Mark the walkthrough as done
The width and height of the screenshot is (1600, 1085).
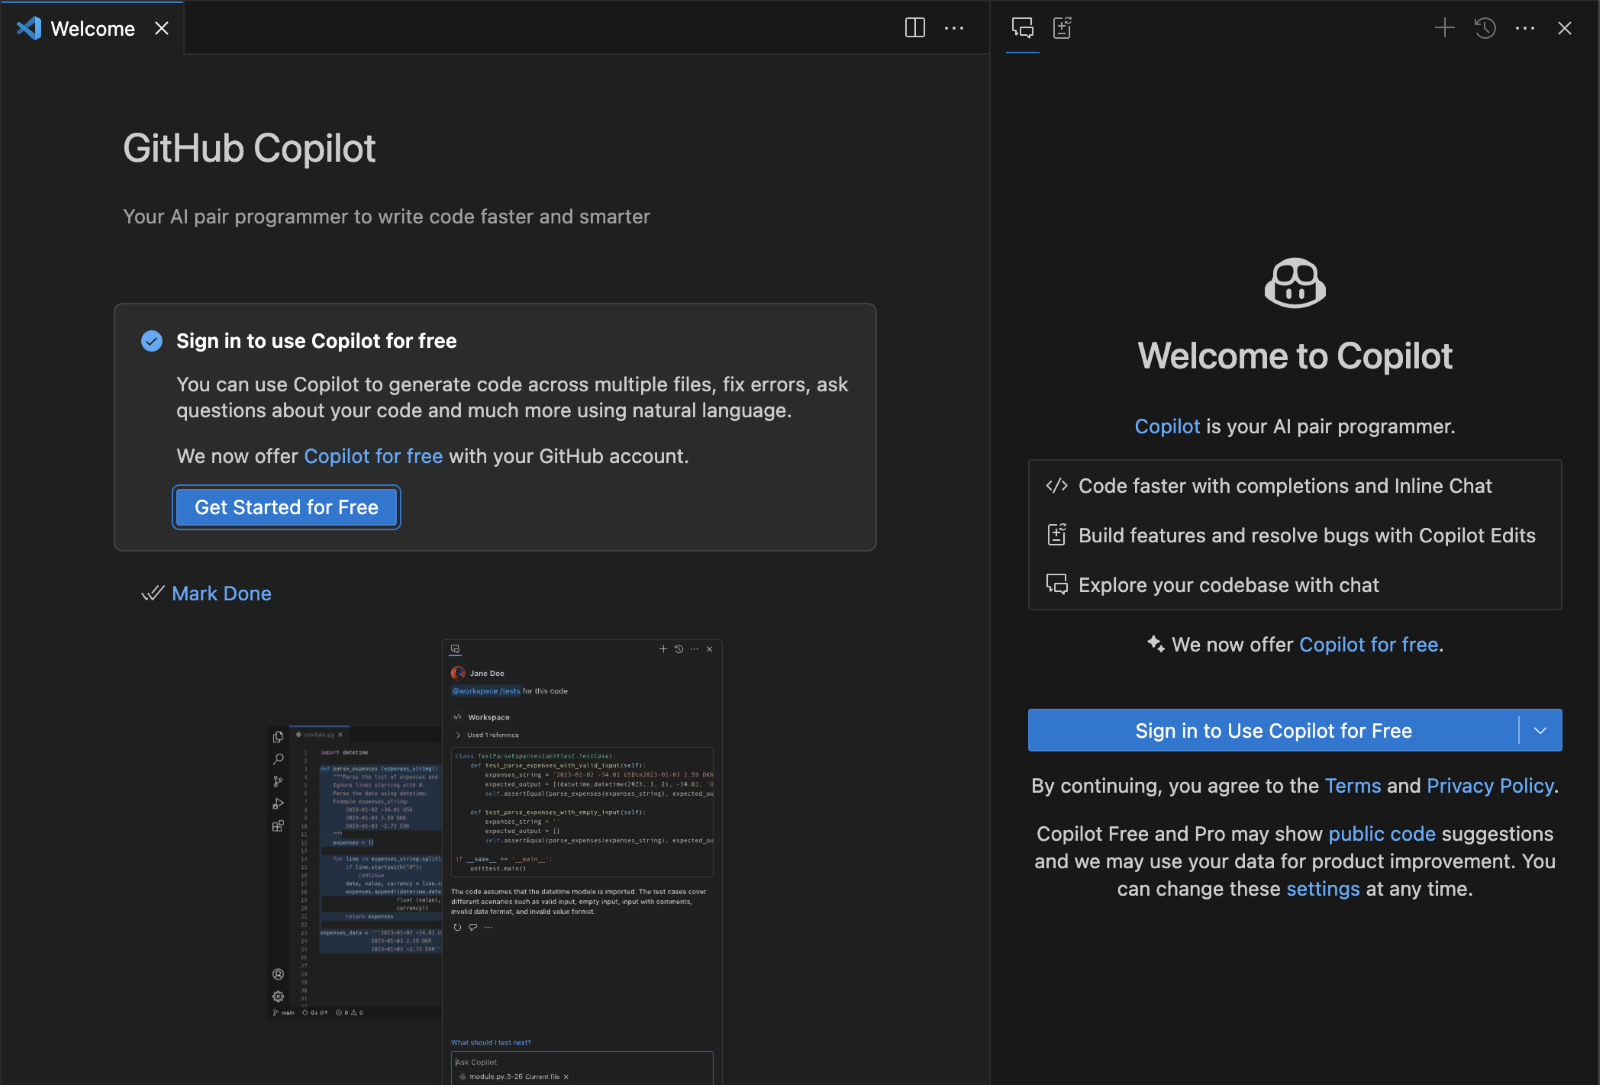(x=221, y=593)
